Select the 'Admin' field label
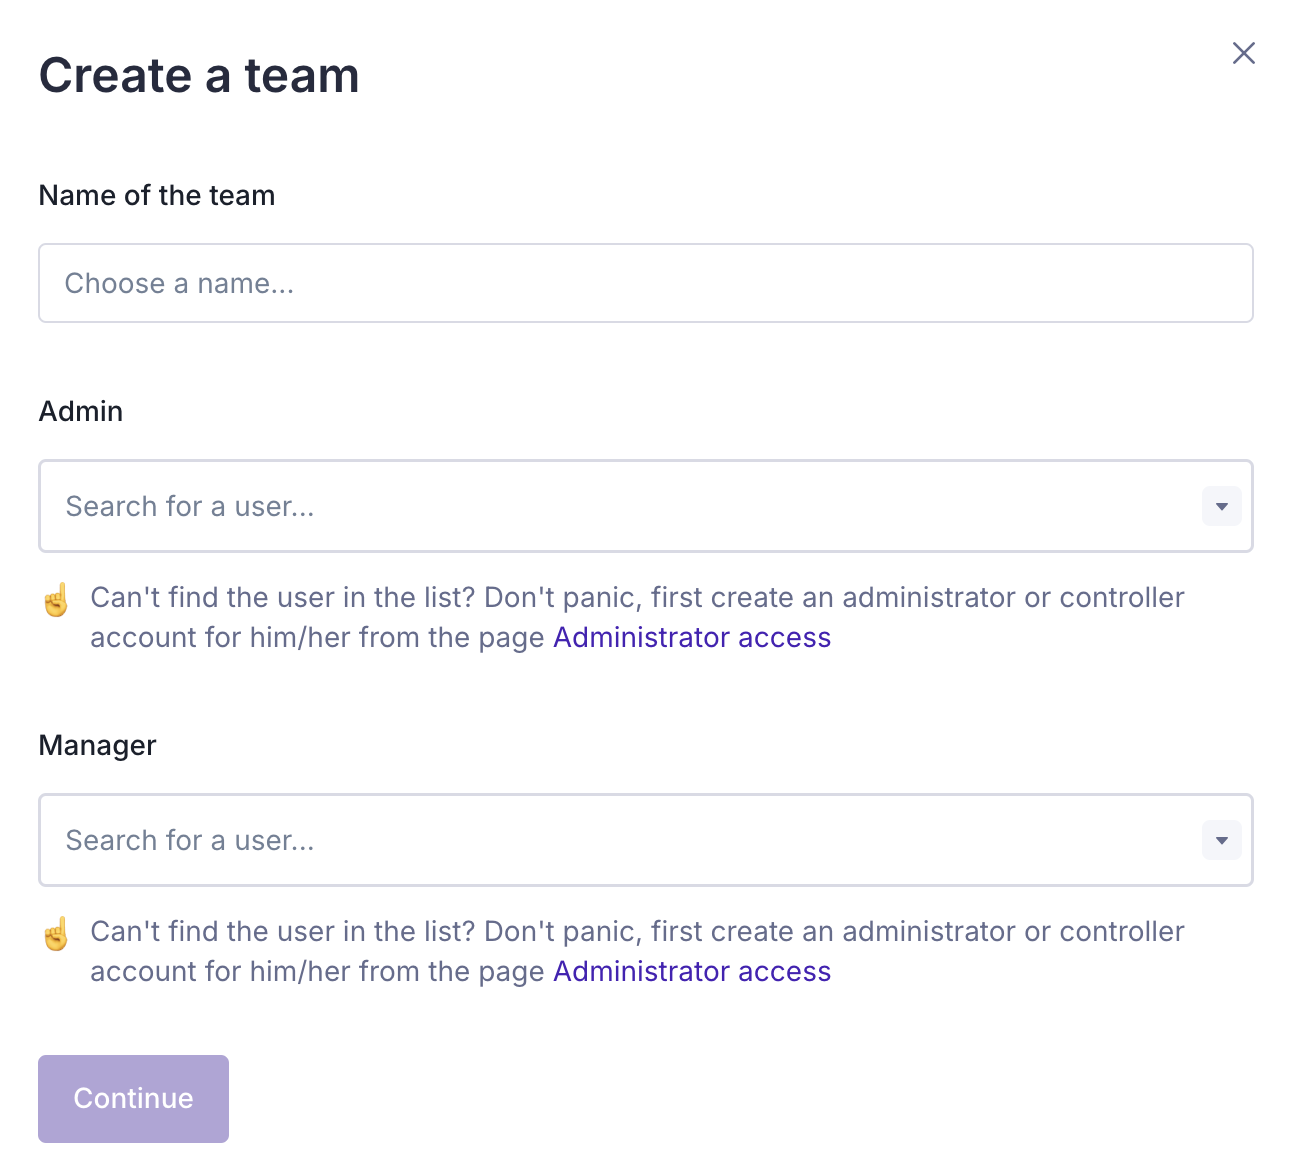Screen dimensions: 1290x1176 pos(81,411)
